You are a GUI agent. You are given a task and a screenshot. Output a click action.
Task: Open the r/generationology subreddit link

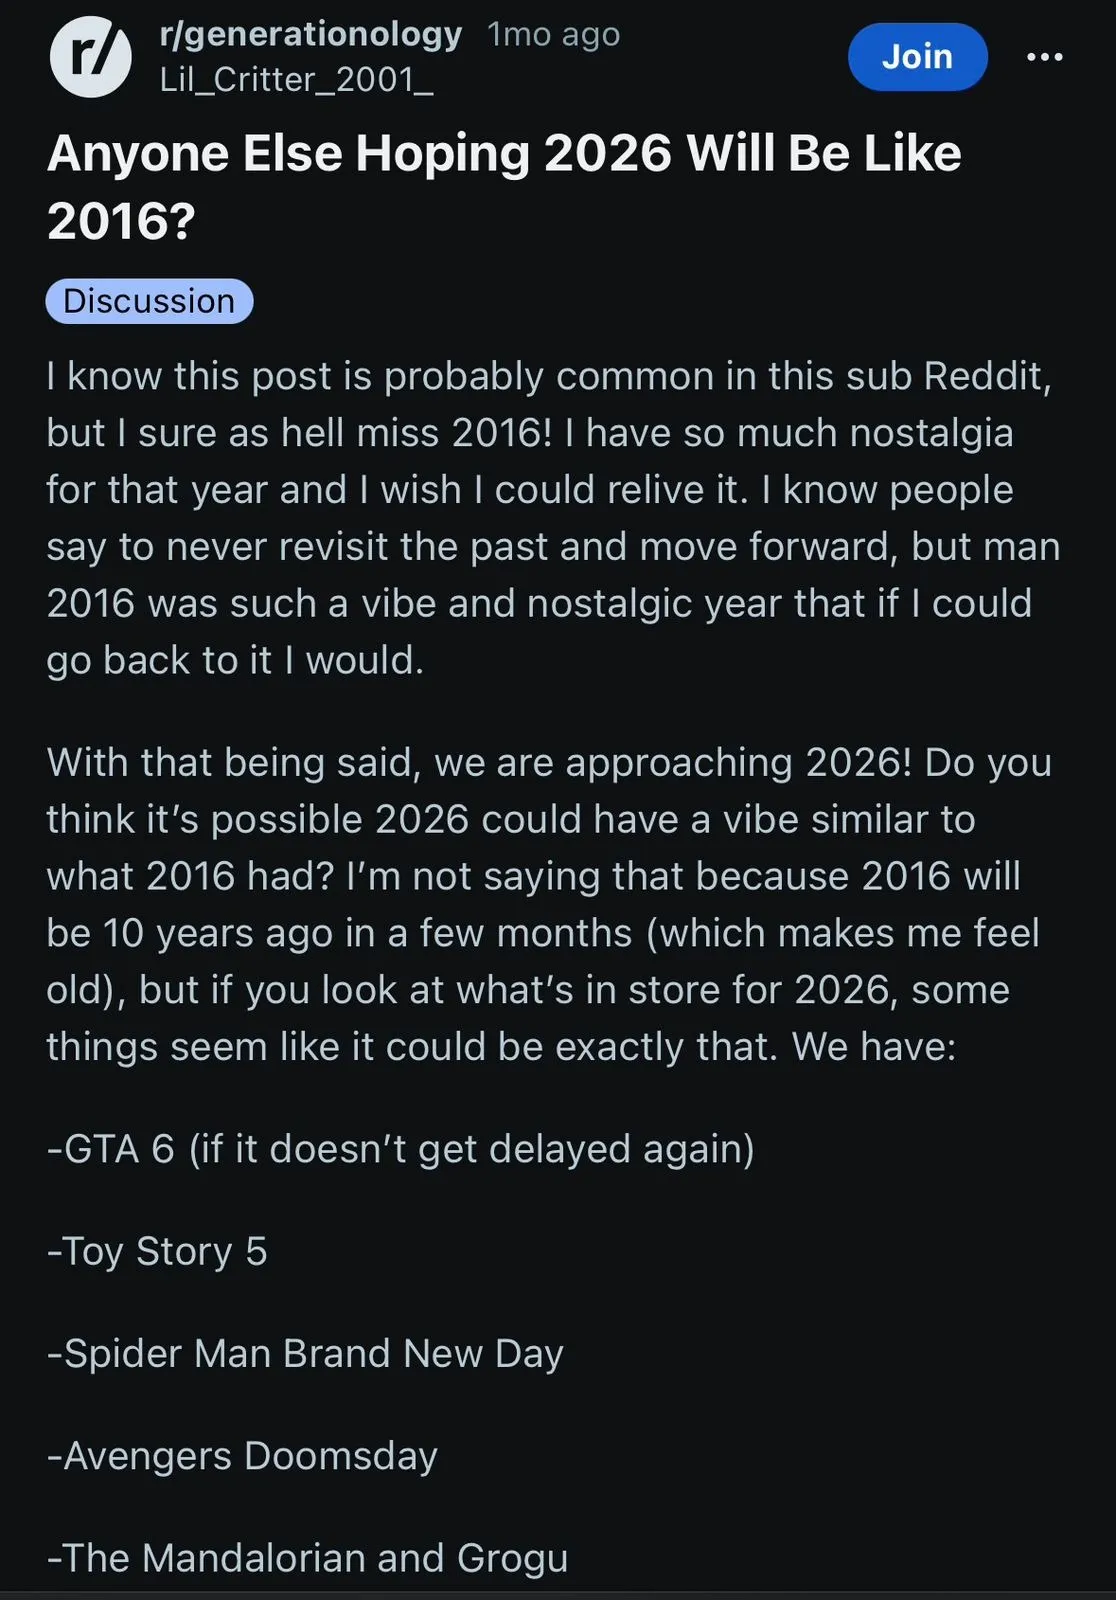(310, 34)
